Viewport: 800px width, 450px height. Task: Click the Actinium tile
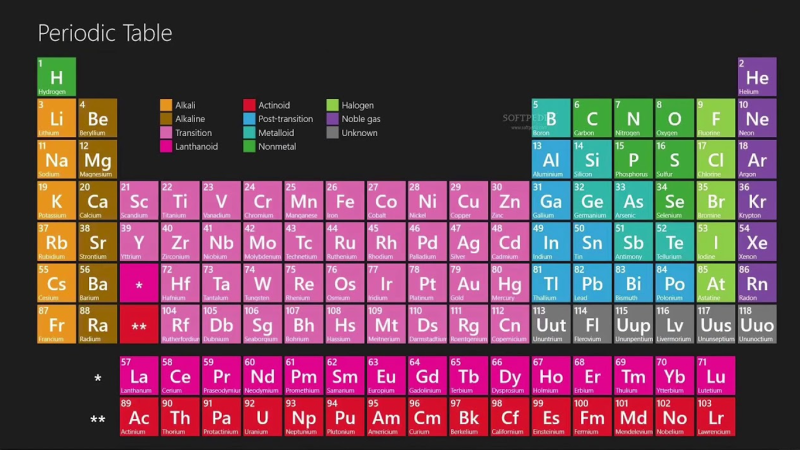pyautogui.click(x=139, y=417)
